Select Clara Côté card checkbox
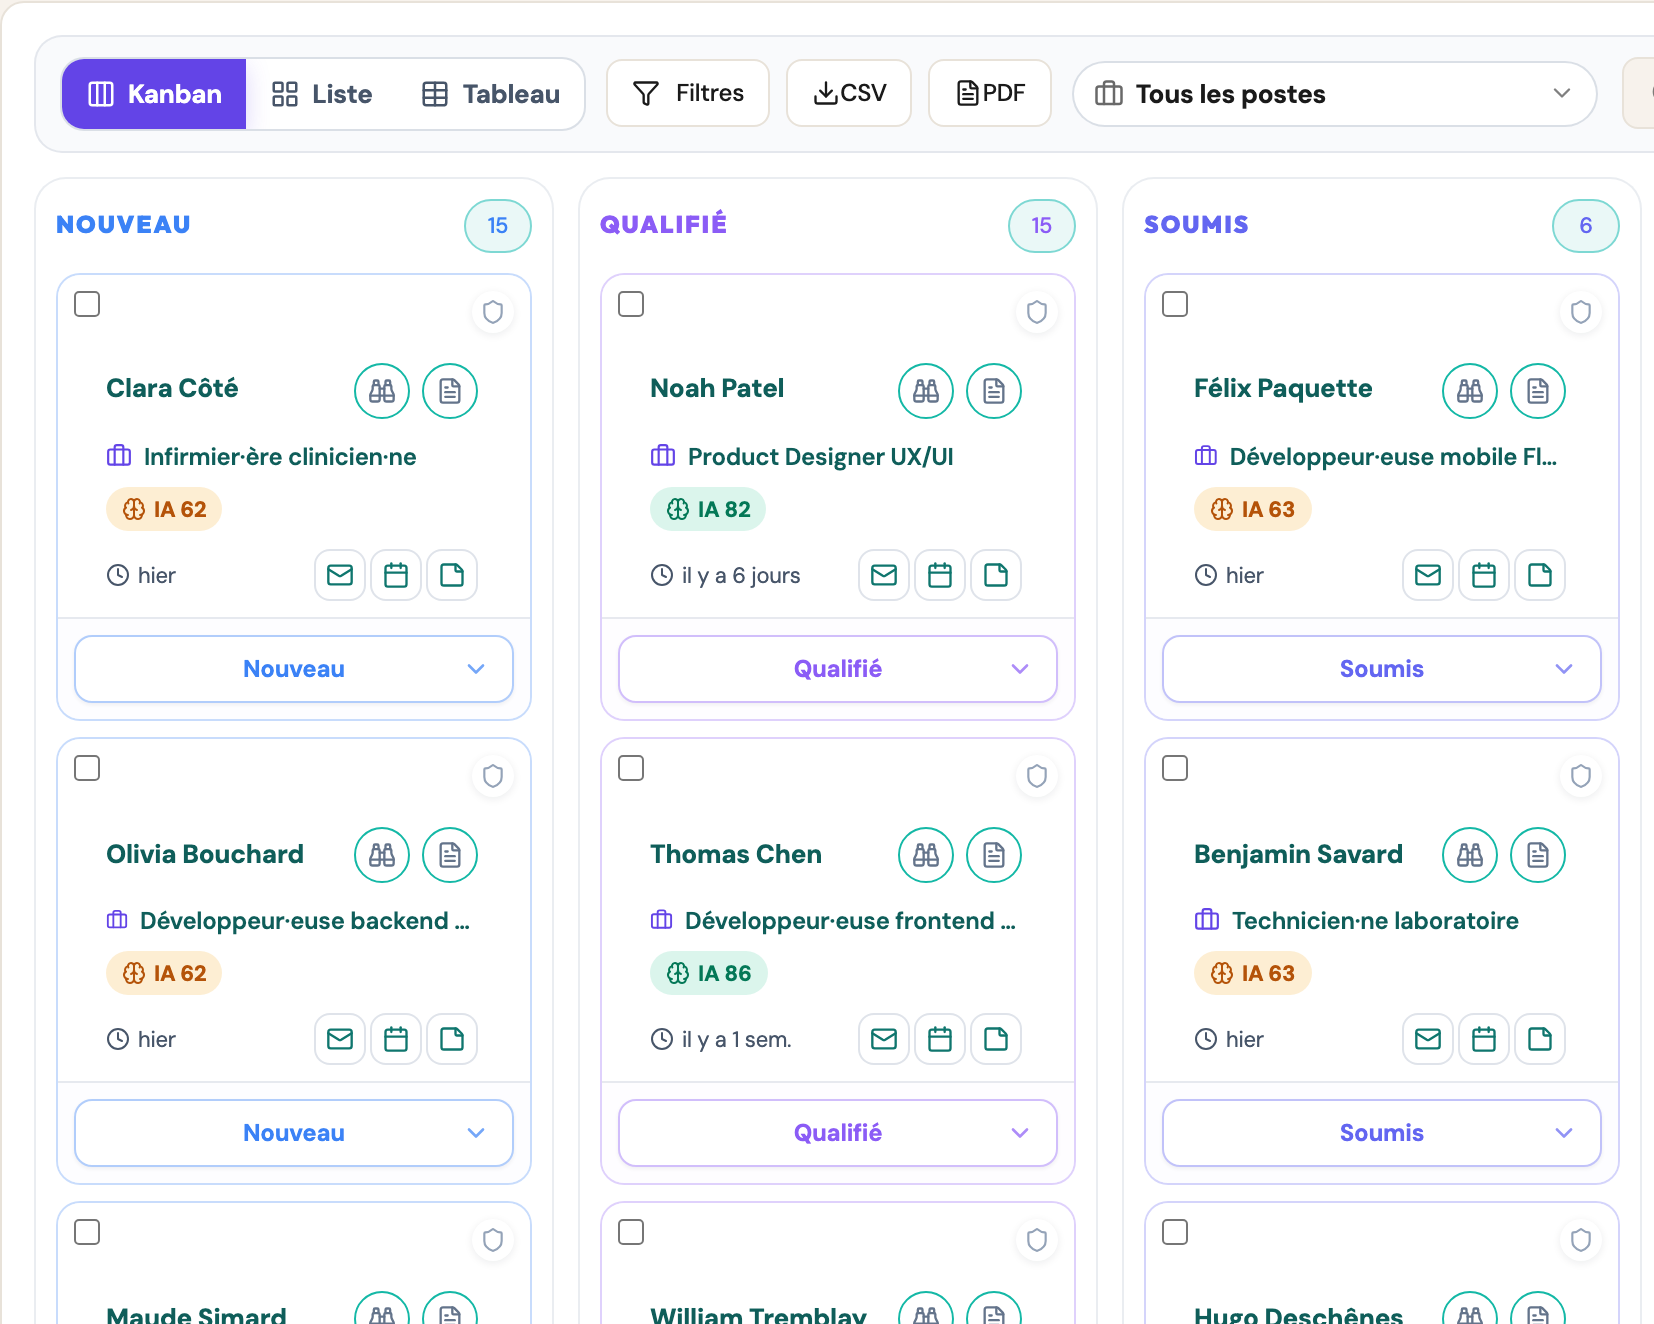The image size is (1654, 1324). [87, 304]
